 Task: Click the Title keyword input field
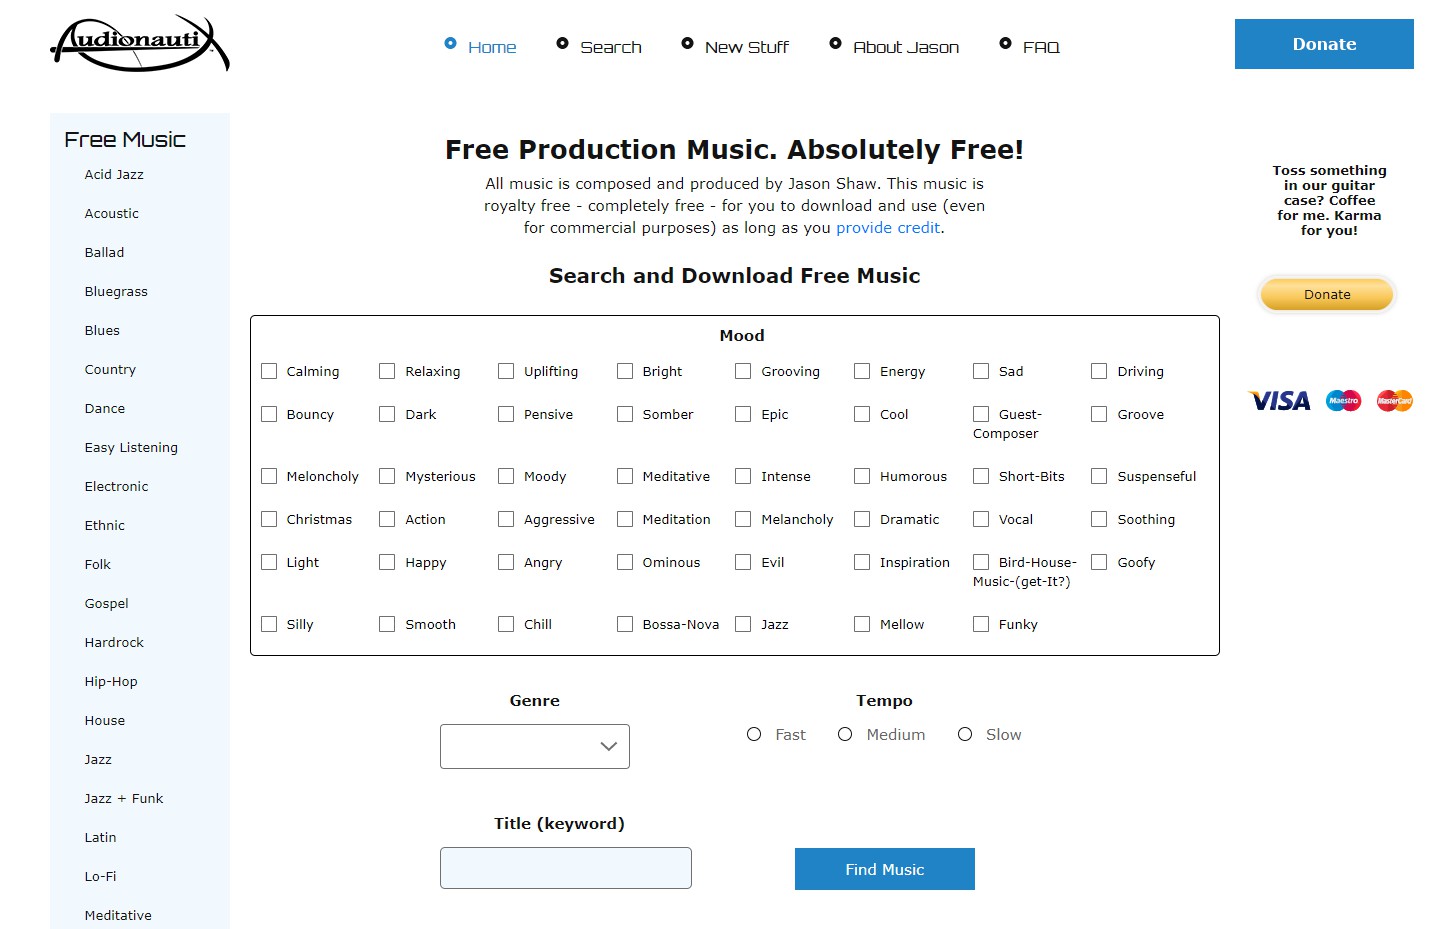pyautogui.click(x=565, y=868)
